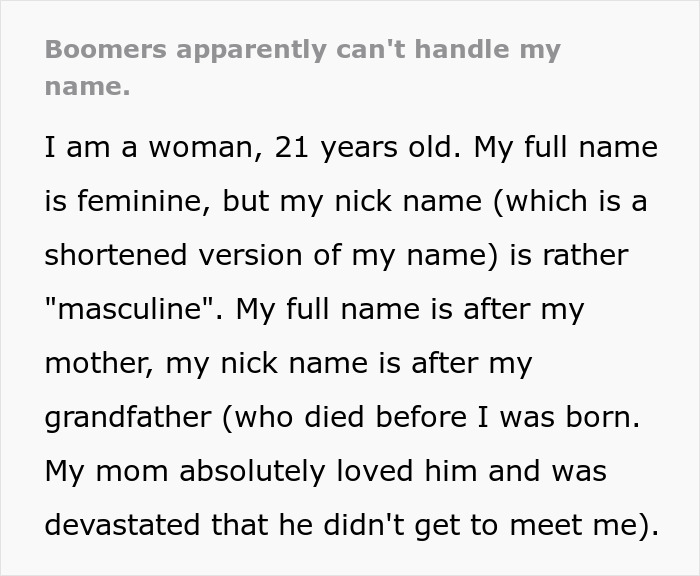Click the word "loved" in the paragraph

(x=375, y=471)
